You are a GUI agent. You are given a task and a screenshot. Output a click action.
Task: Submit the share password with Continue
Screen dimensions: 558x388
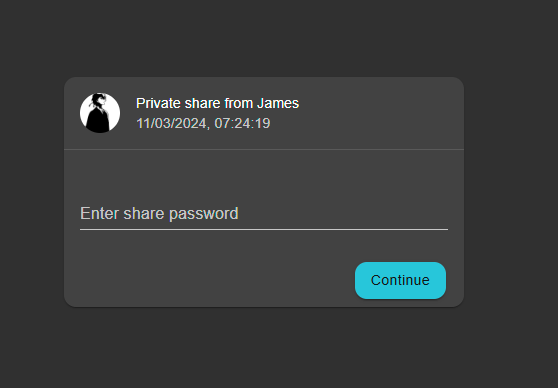tap(400, 280)
